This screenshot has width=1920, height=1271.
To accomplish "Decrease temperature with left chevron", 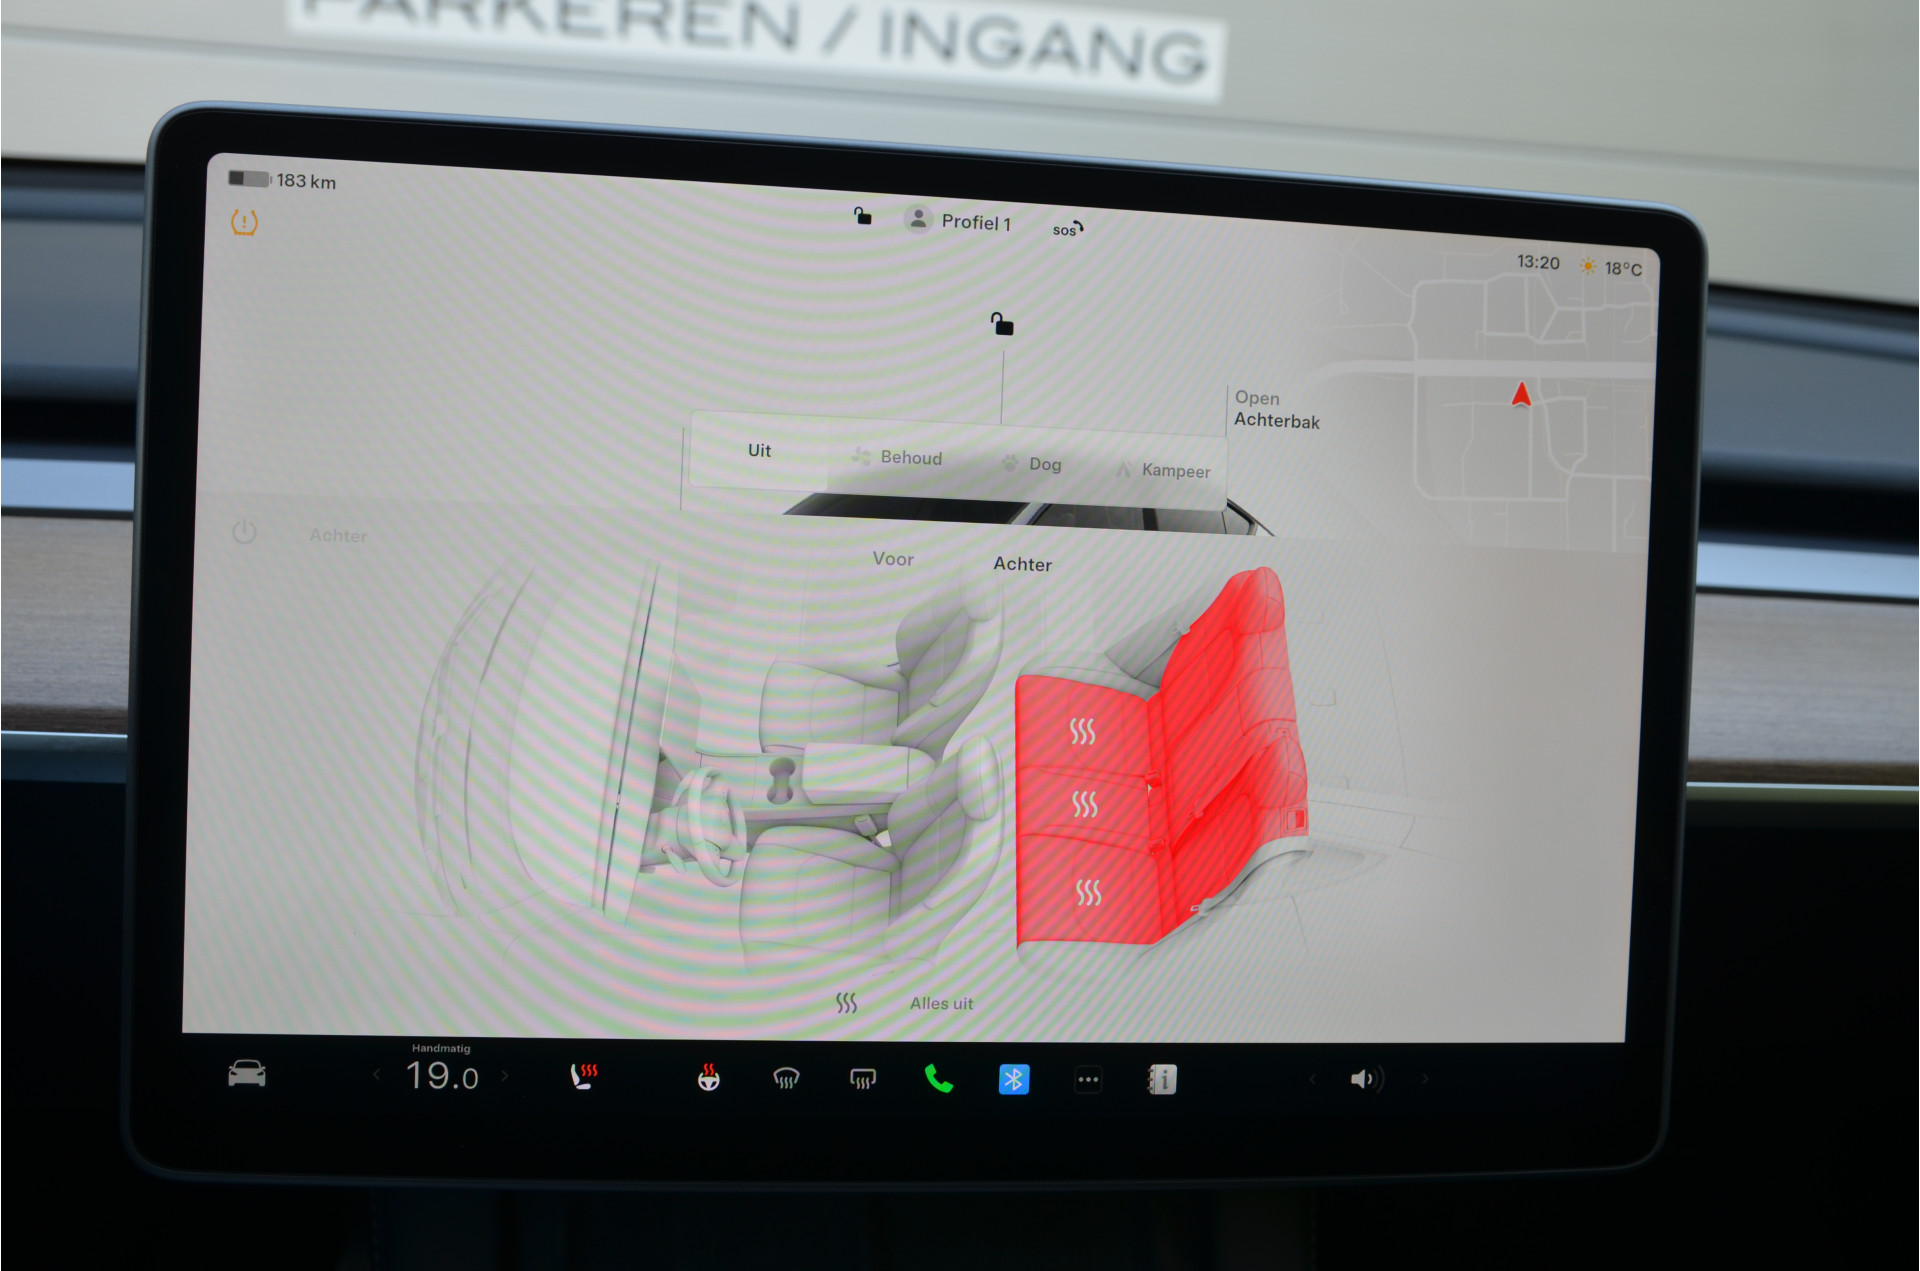I will 377,1075.
